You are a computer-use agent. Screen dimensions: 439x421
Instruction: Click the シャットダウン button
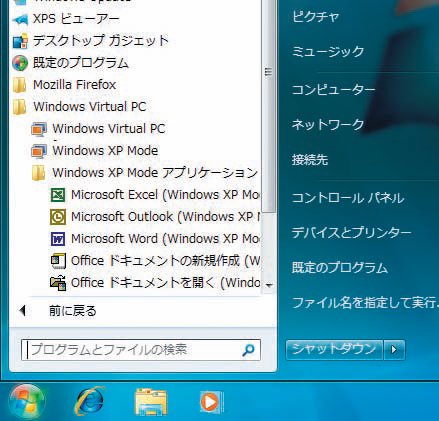[x=334, y=349]
